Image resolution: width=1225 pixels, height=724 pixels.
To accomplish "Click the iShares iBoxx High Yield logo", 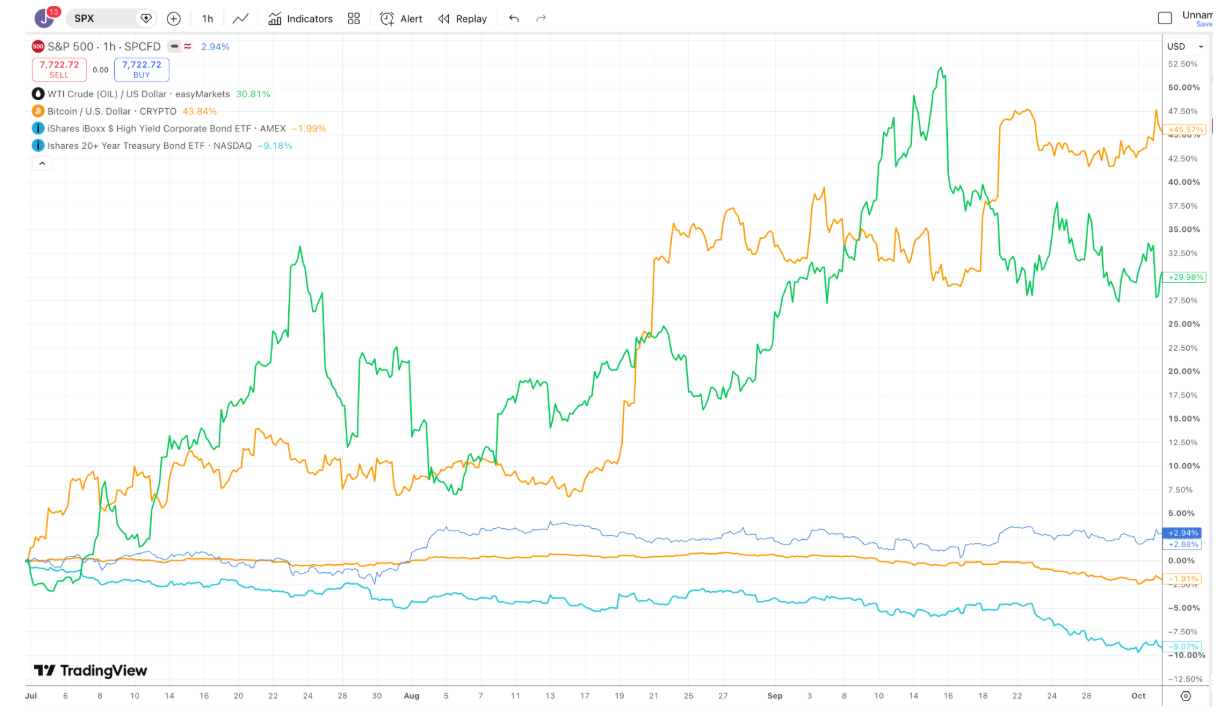I will (38, 128).
